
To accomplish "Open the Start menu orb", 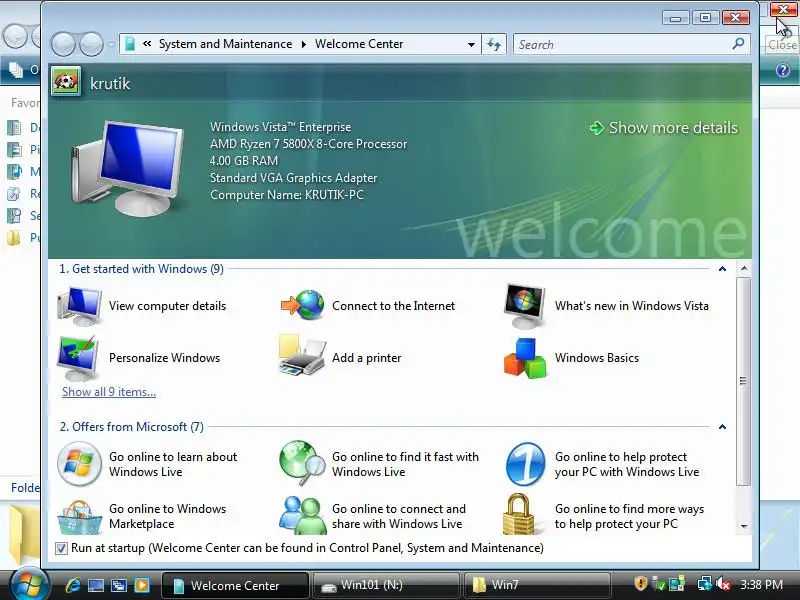I will pyautogui.click(x=30, y=585).
